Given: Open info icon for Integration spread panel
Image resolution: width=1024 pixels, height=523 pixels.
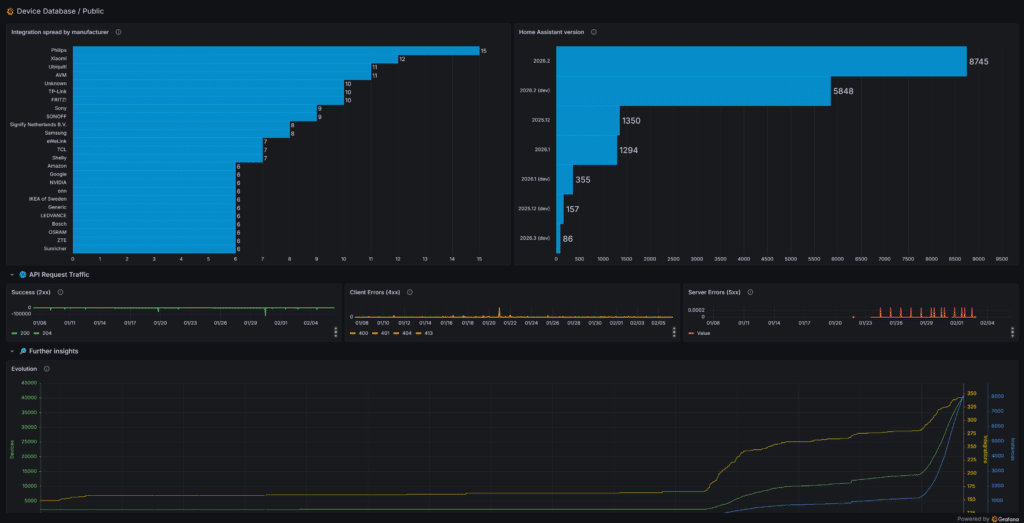Looking at the screenshot, I should pyautogui.click(x=119, y=32).
